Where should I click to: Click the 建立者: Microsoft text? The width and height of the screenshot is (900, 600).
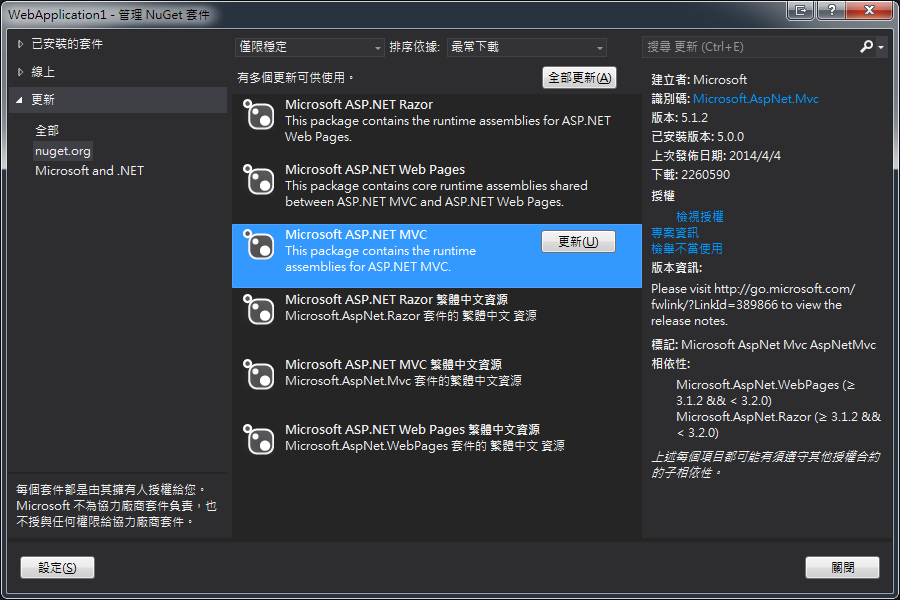pyautogui.click(x=699, y=80)
